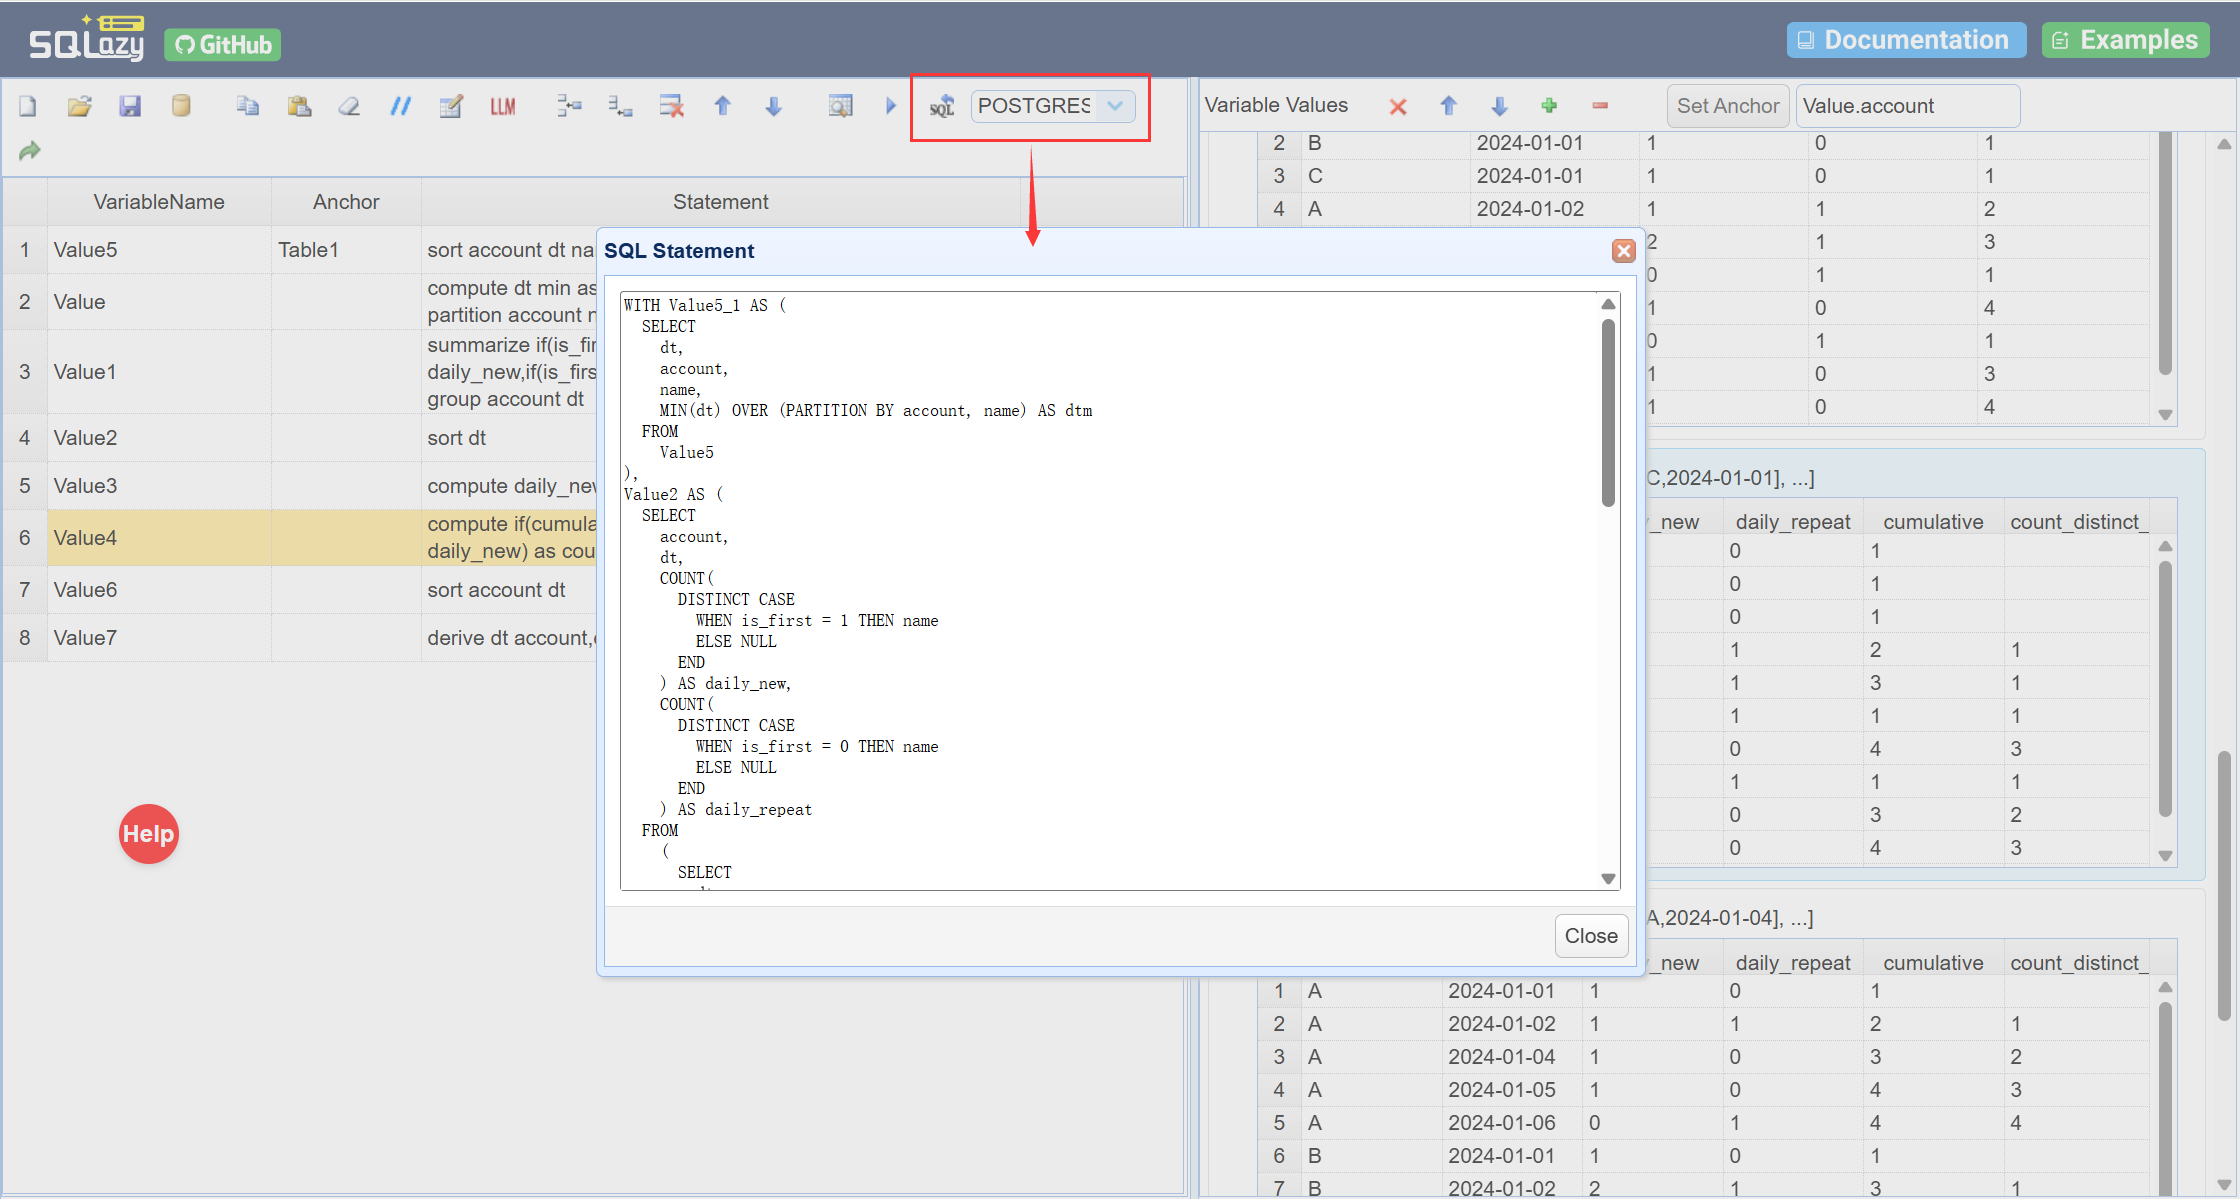Select the Value2 variable row
Screen dimensions: 2240x1199
(159, 438)
